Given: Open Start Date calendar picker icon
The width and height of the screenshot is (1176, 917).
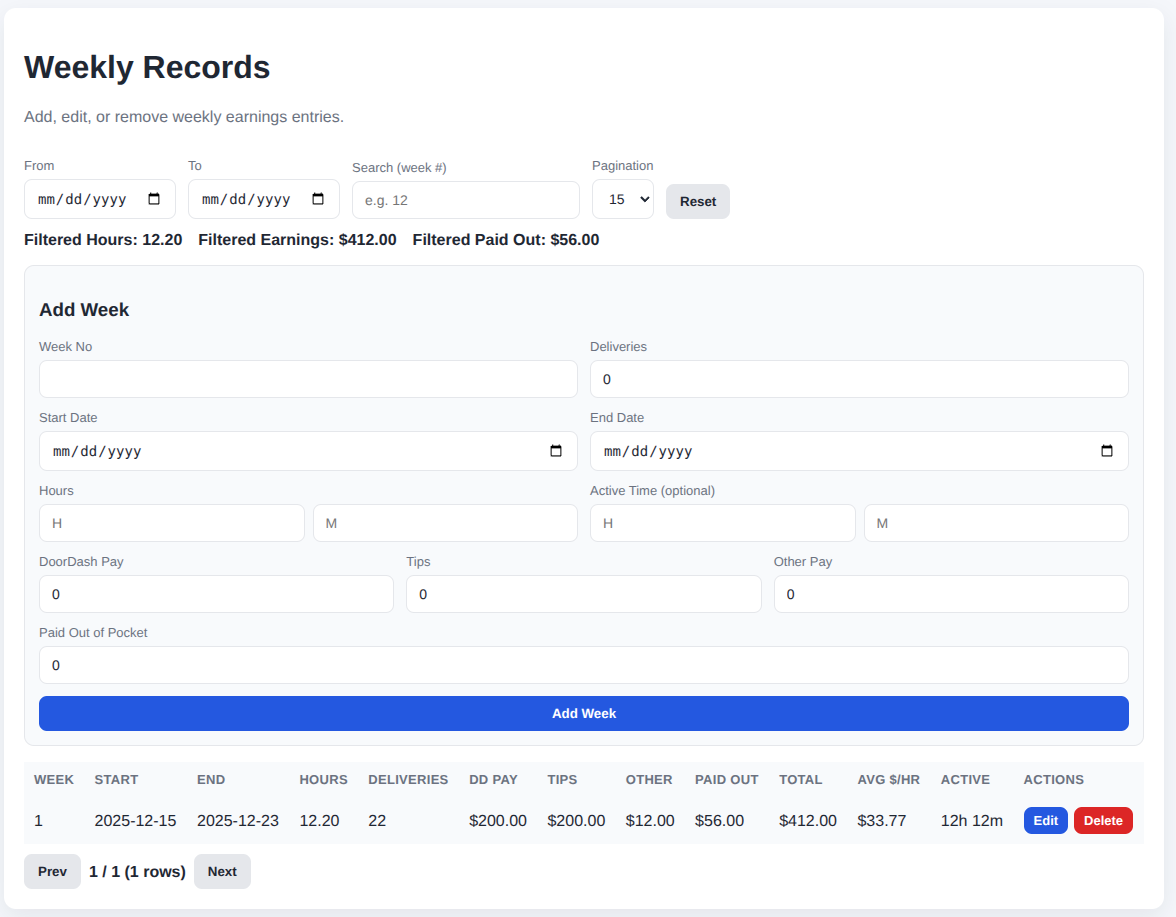Looking at the screenshot, I should click(x=556, y=451).
